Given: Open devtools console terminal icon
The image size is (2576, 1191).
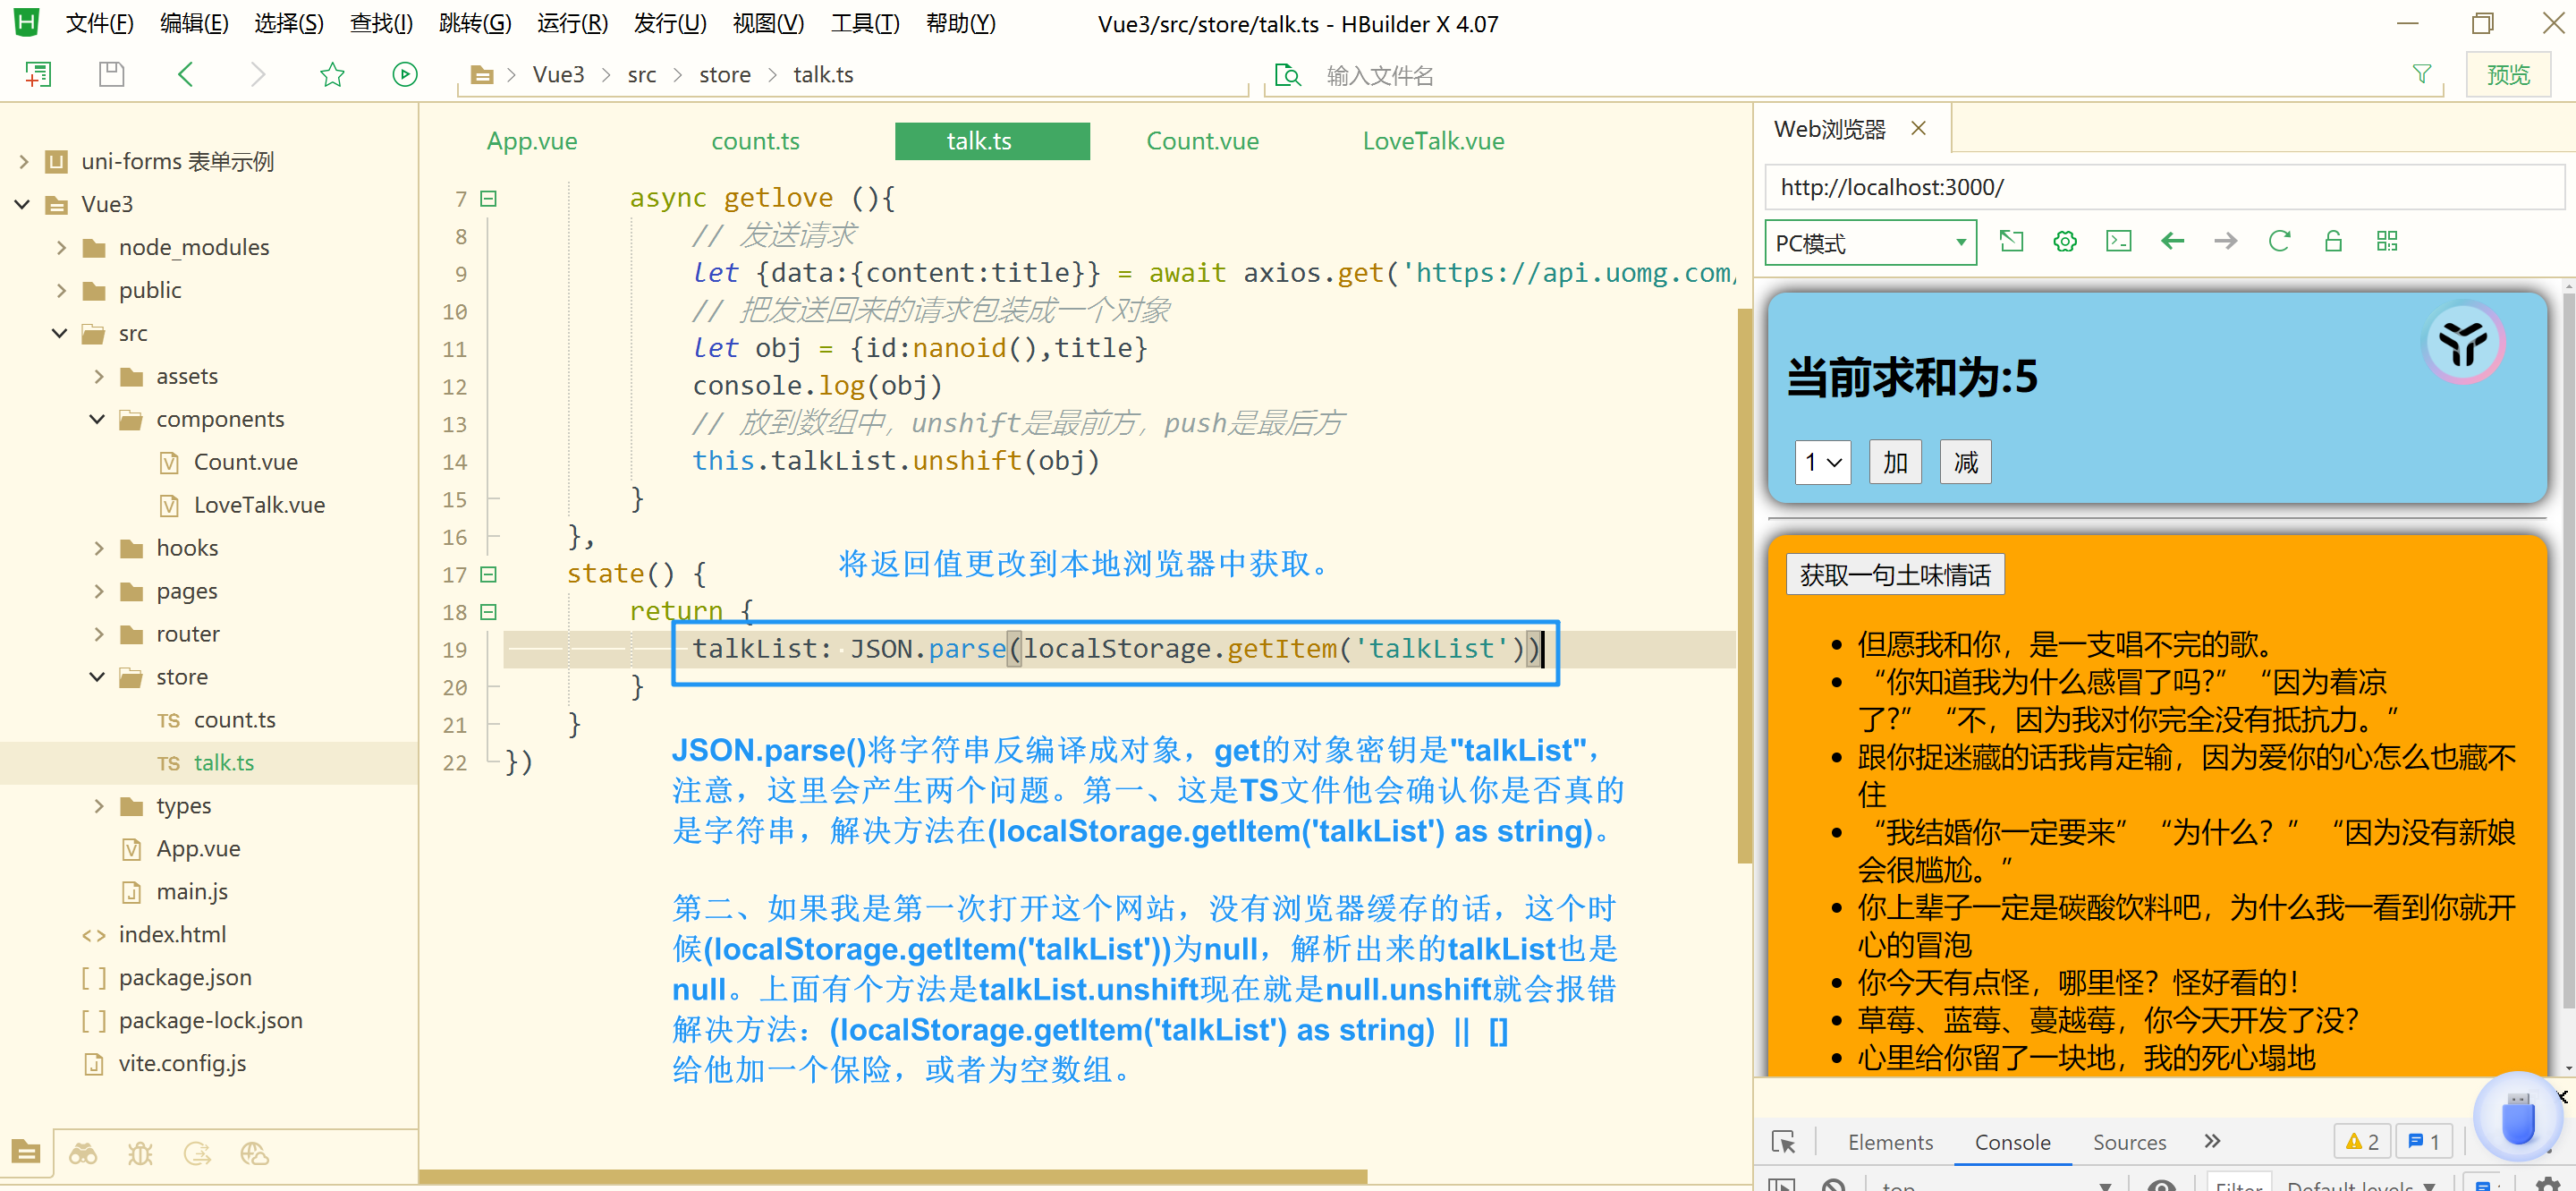Looking at the screenshot, I should point(2118,241).
